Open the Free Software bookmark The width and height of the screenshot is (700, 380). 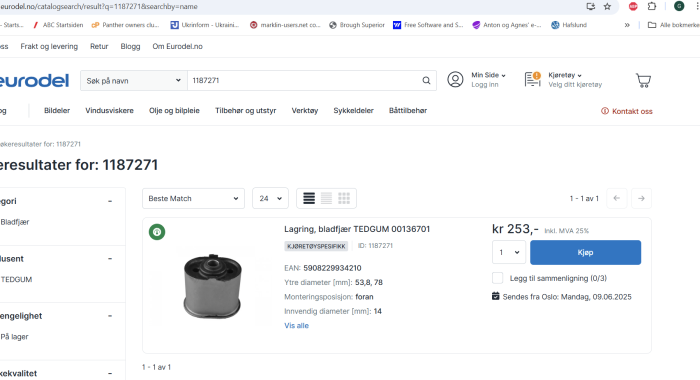[428, 25]
